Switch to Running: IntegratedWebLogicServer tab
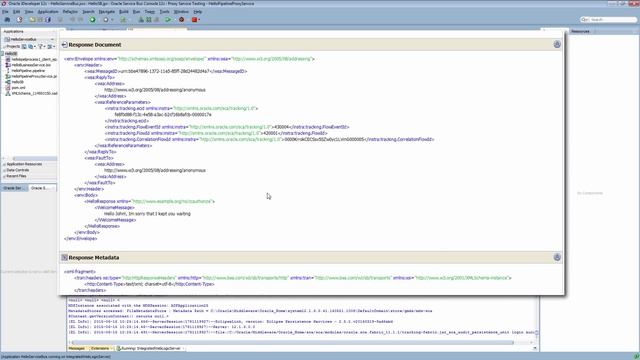The width and height of the screenshot is (640, 360). click(x=150, y=349)
